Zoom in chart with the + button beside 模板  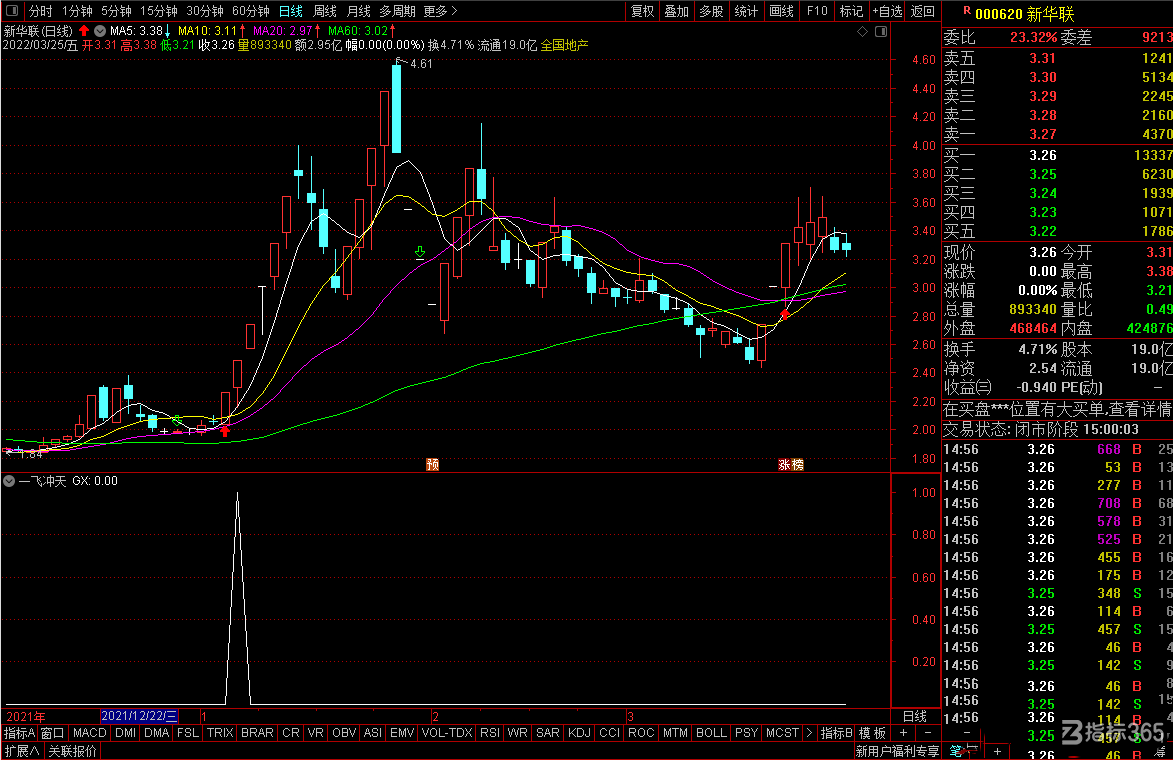[x=903, y=733]
